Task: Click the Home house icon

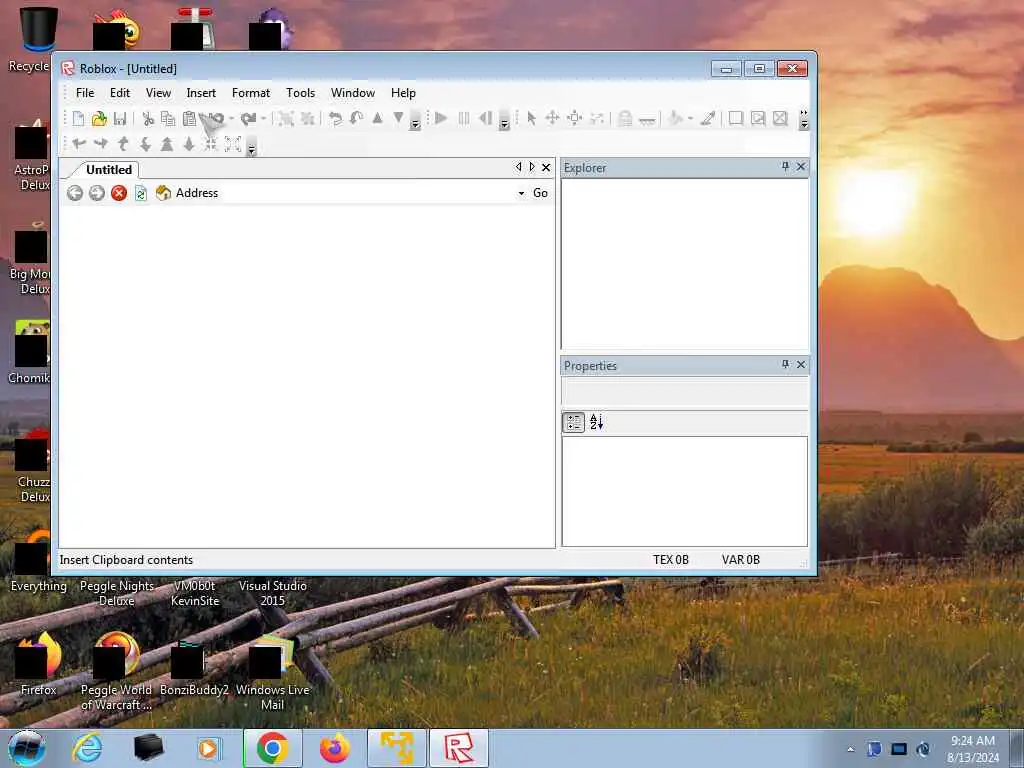Action: [x=163, y=193]
